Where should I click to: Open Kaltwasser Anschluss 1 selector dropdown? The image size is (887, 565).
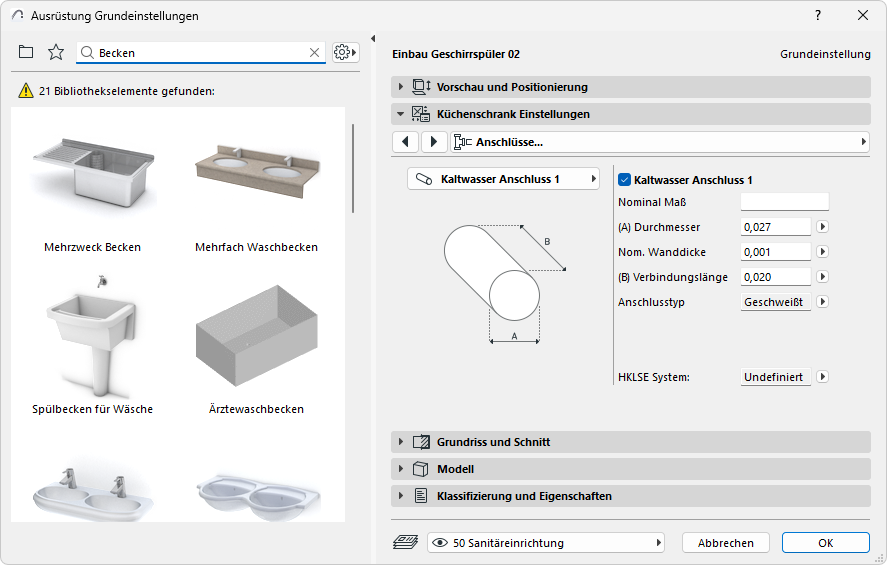click(x=503, y=179)
